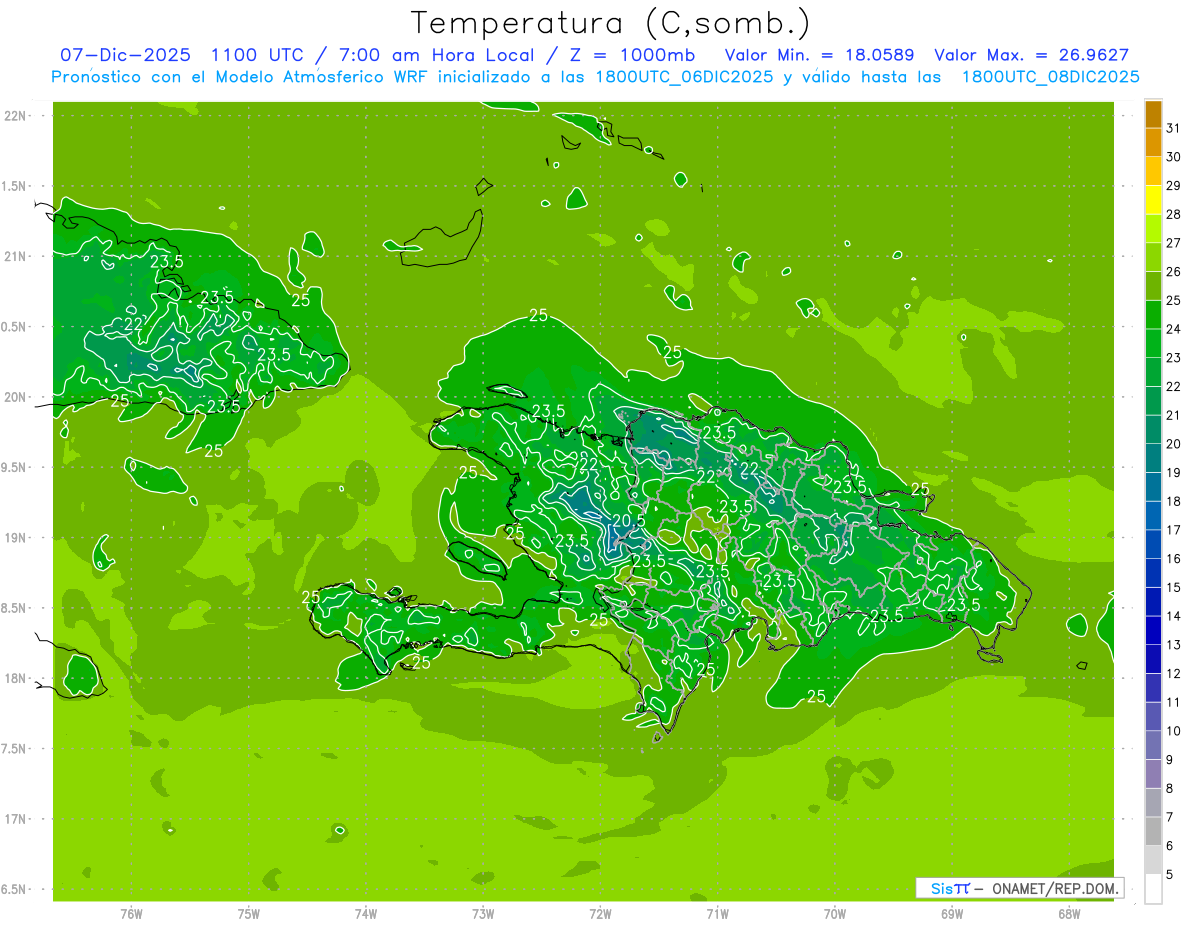1200x927 pixels.
Task: Click the '74W' longitude axis label
Action: 366,913
